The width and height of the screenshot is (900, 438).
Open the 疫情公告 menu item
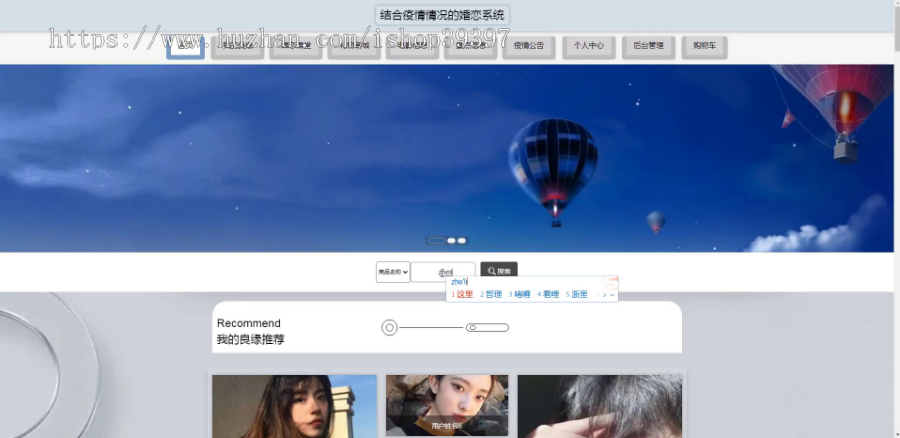[529, 47]
